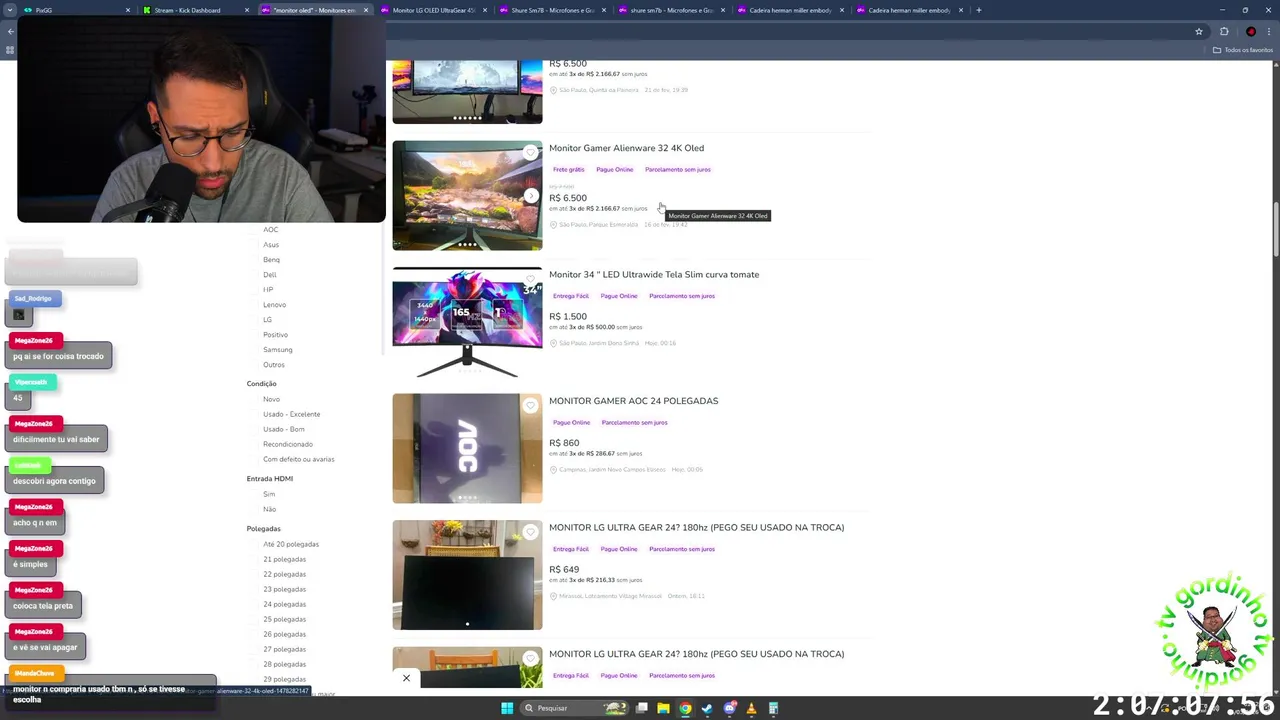Show next photo of Alienware monitor listing
This screenshot has width=1280, height=720.
531,196
